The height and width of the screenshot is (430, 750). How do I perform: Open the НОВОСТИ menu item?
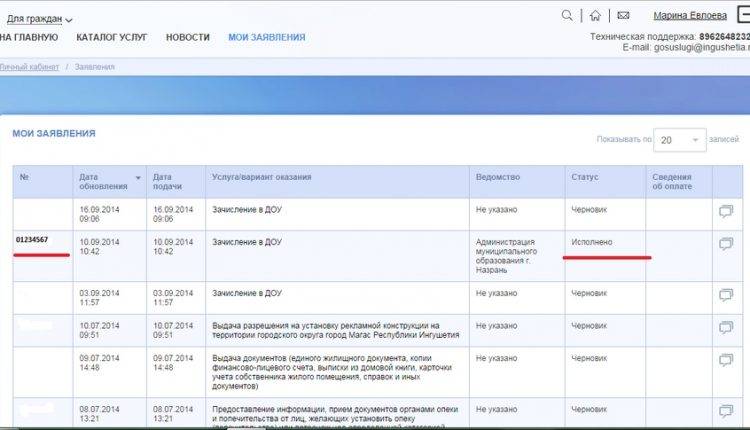(x=188, y=37)
